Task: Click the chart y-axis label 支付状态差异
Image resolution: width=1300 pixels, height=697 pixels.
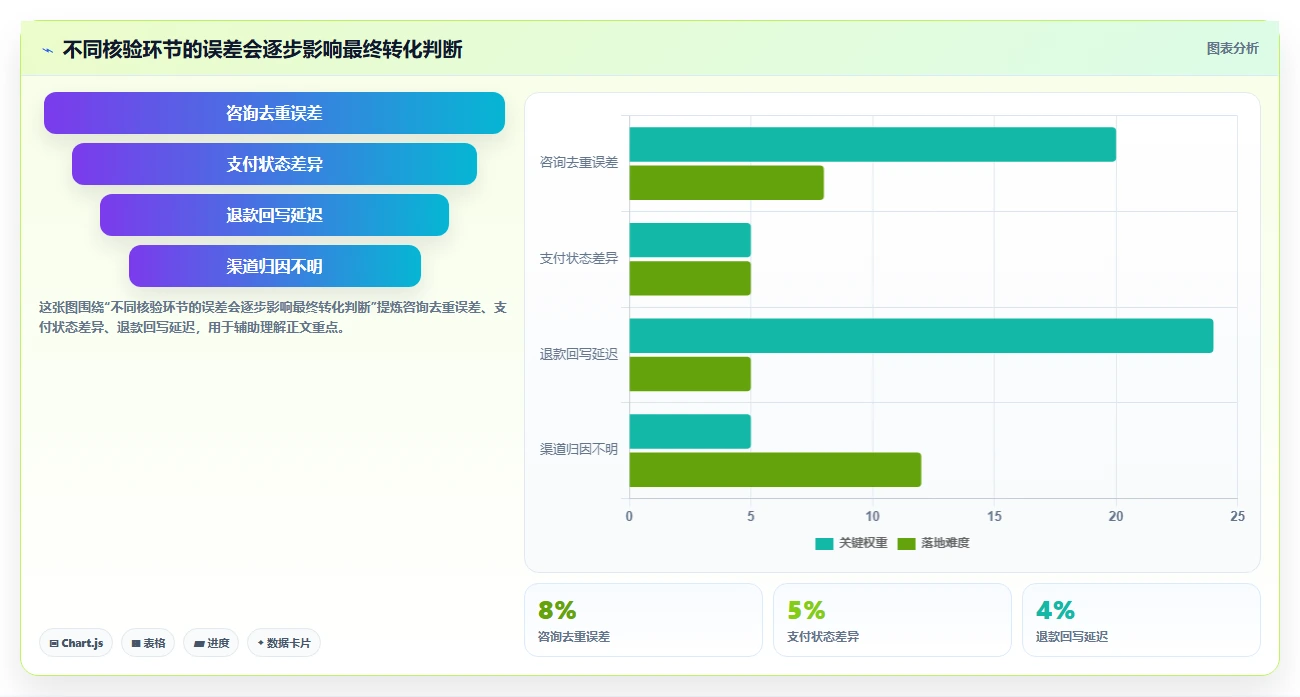Action: (x=579, y=258)
